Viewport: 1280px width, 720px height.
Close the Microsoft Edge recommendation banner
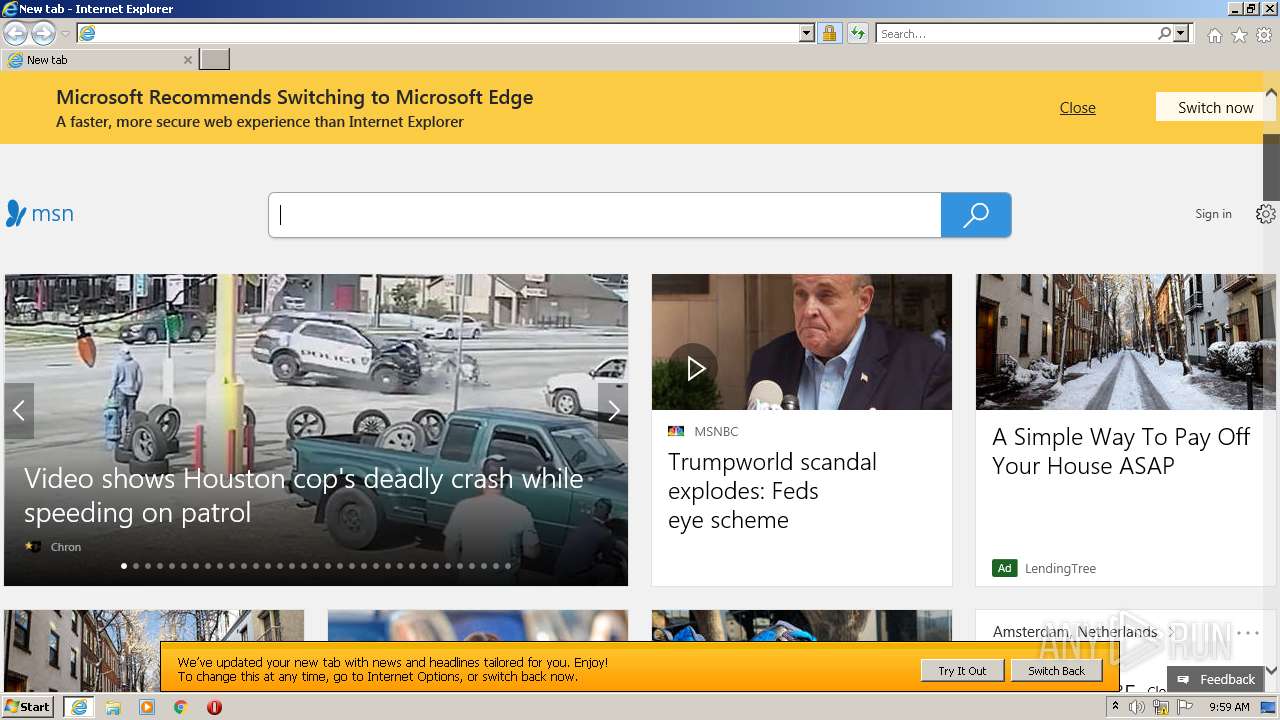point(1077,108)
